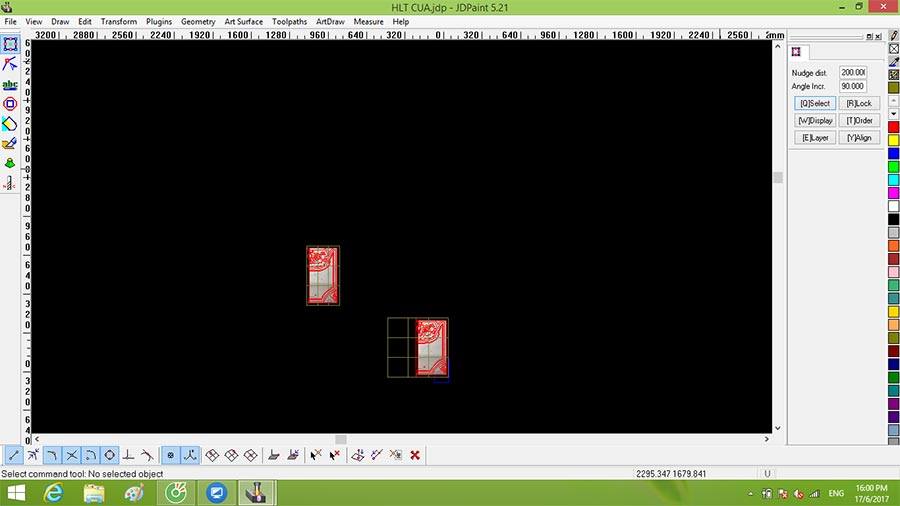Viewport: 900px width, 506px height.
Task: Click horizontal scrollbar right arrow
Action: 766,439
